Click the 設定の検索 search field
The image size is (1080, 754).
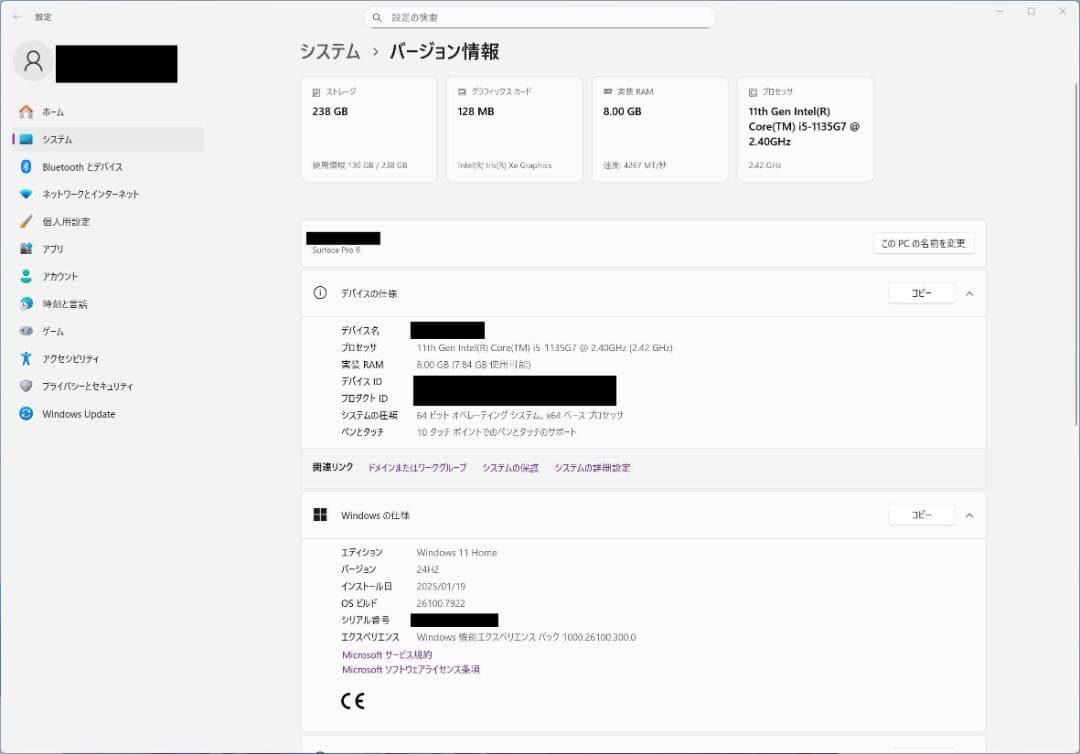tap(540, 17)
